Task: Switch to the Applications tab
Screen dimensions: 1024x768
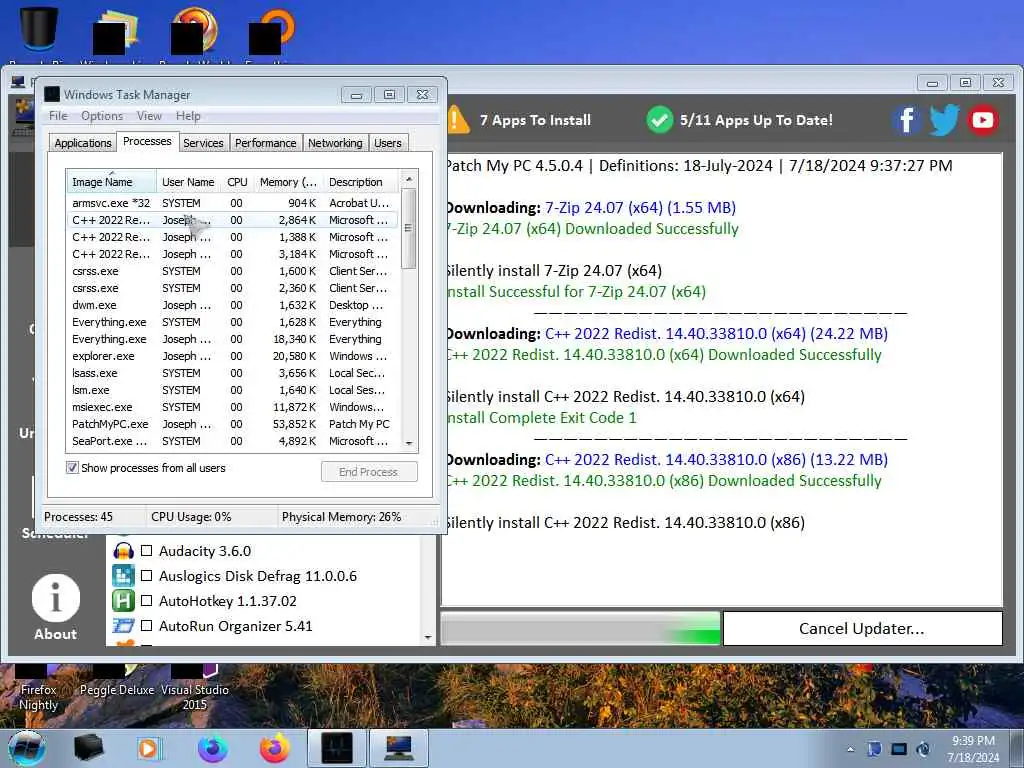Action: [x=83, y=143]
